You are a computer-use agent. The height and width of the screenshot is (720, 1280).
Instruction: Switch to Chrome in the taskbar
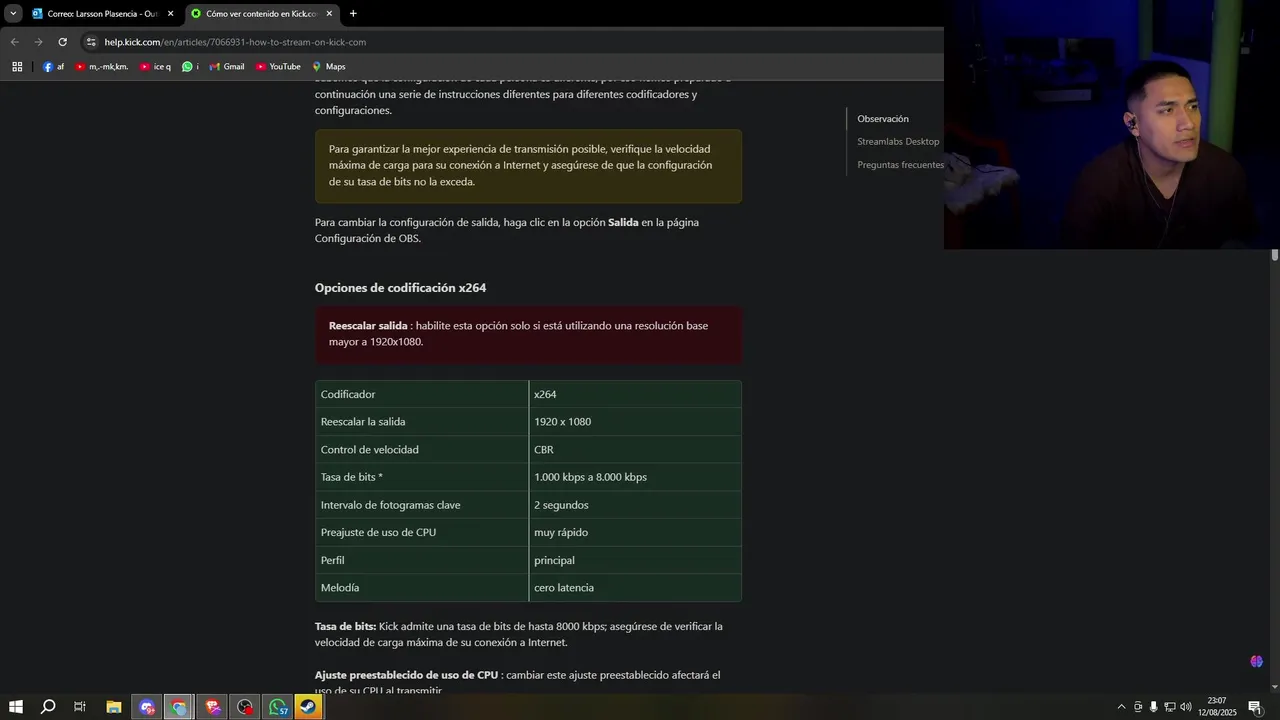tap(179, 707)
